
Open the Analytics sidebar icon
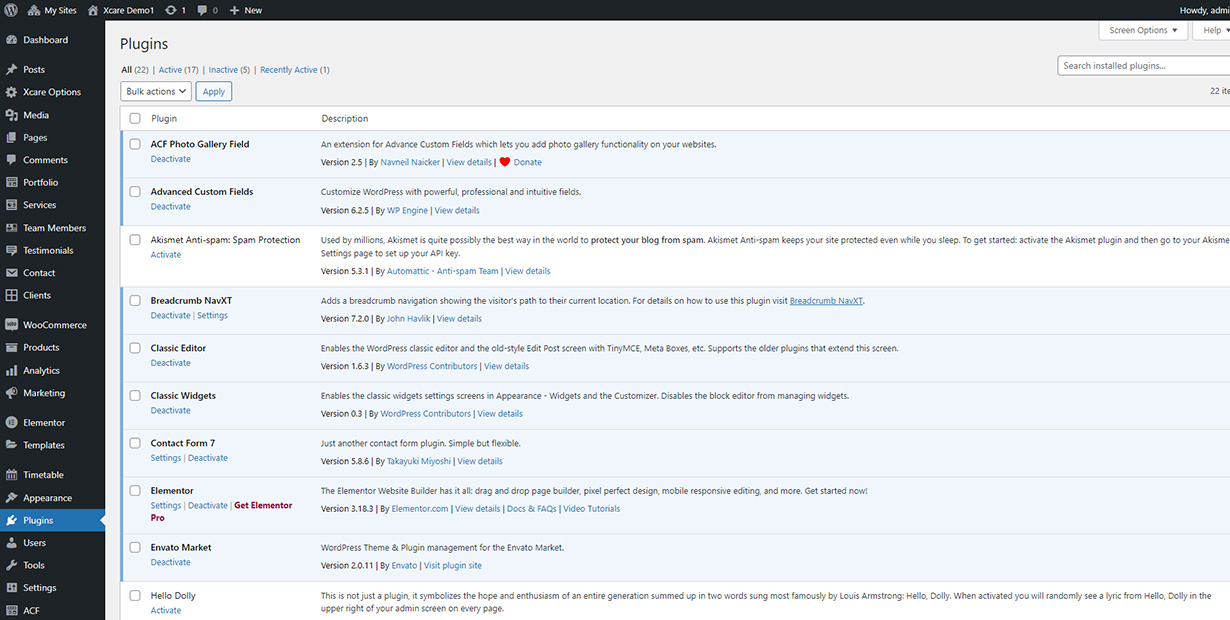pos(11,371)
